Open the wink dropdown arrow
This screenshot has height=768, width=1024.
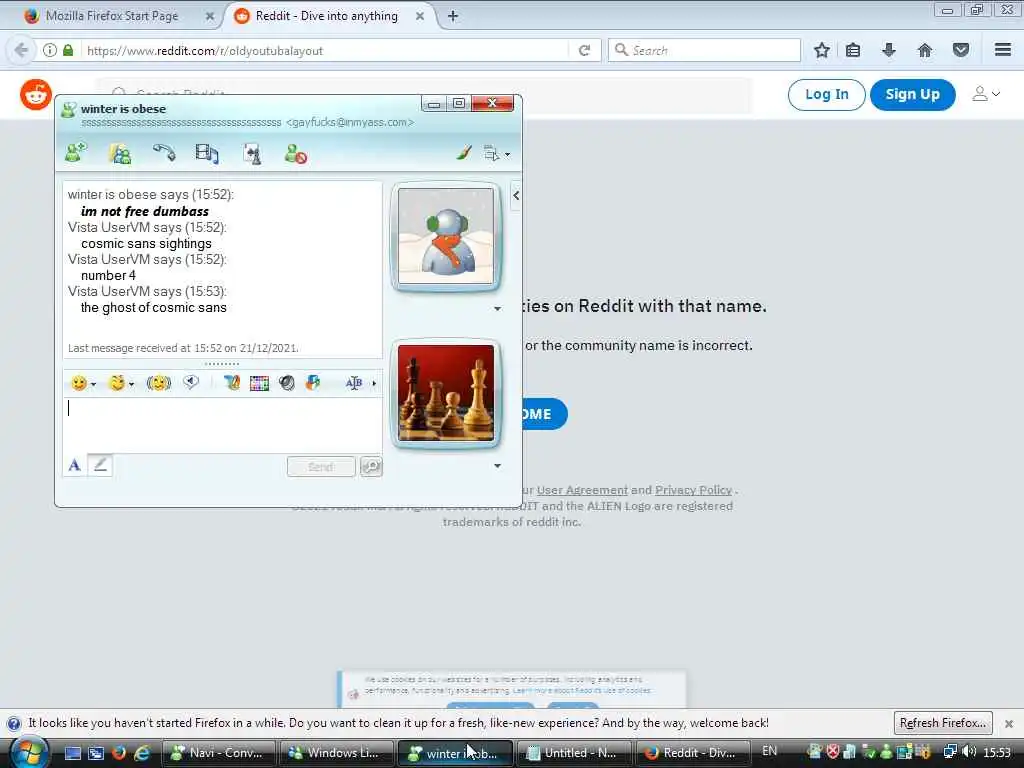[131, 384]
